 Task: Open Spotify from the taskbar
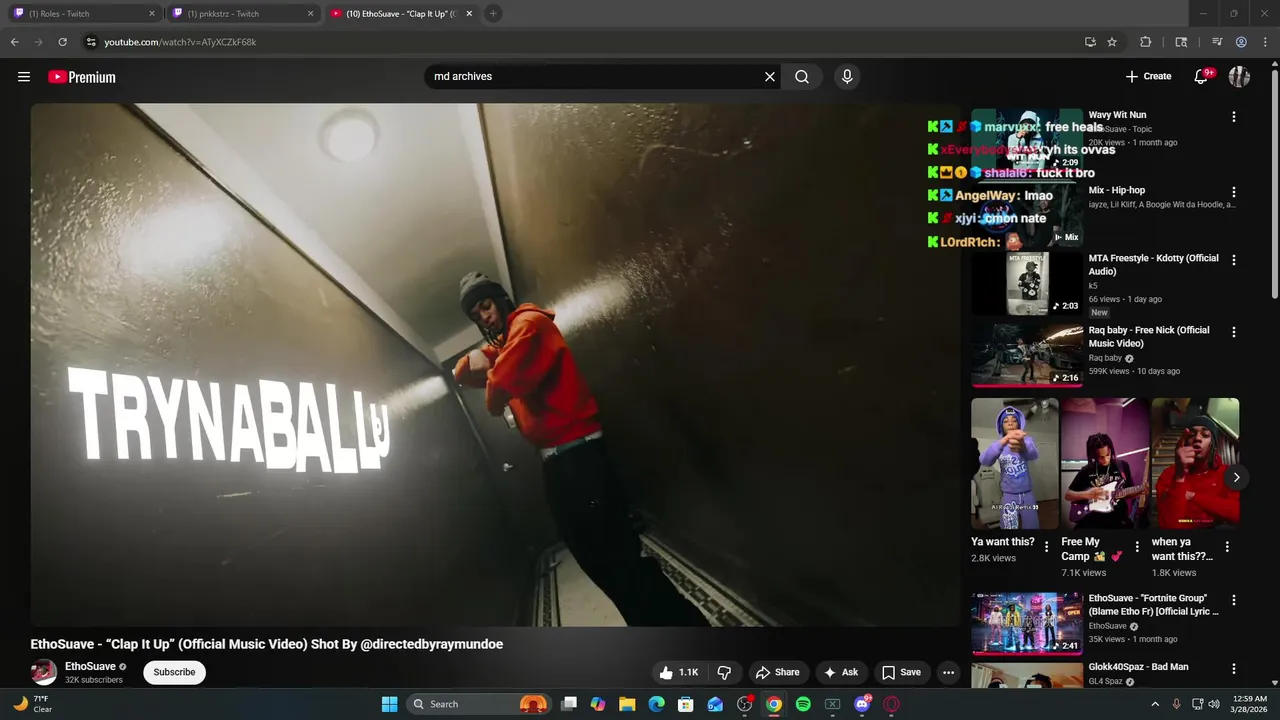803,704
